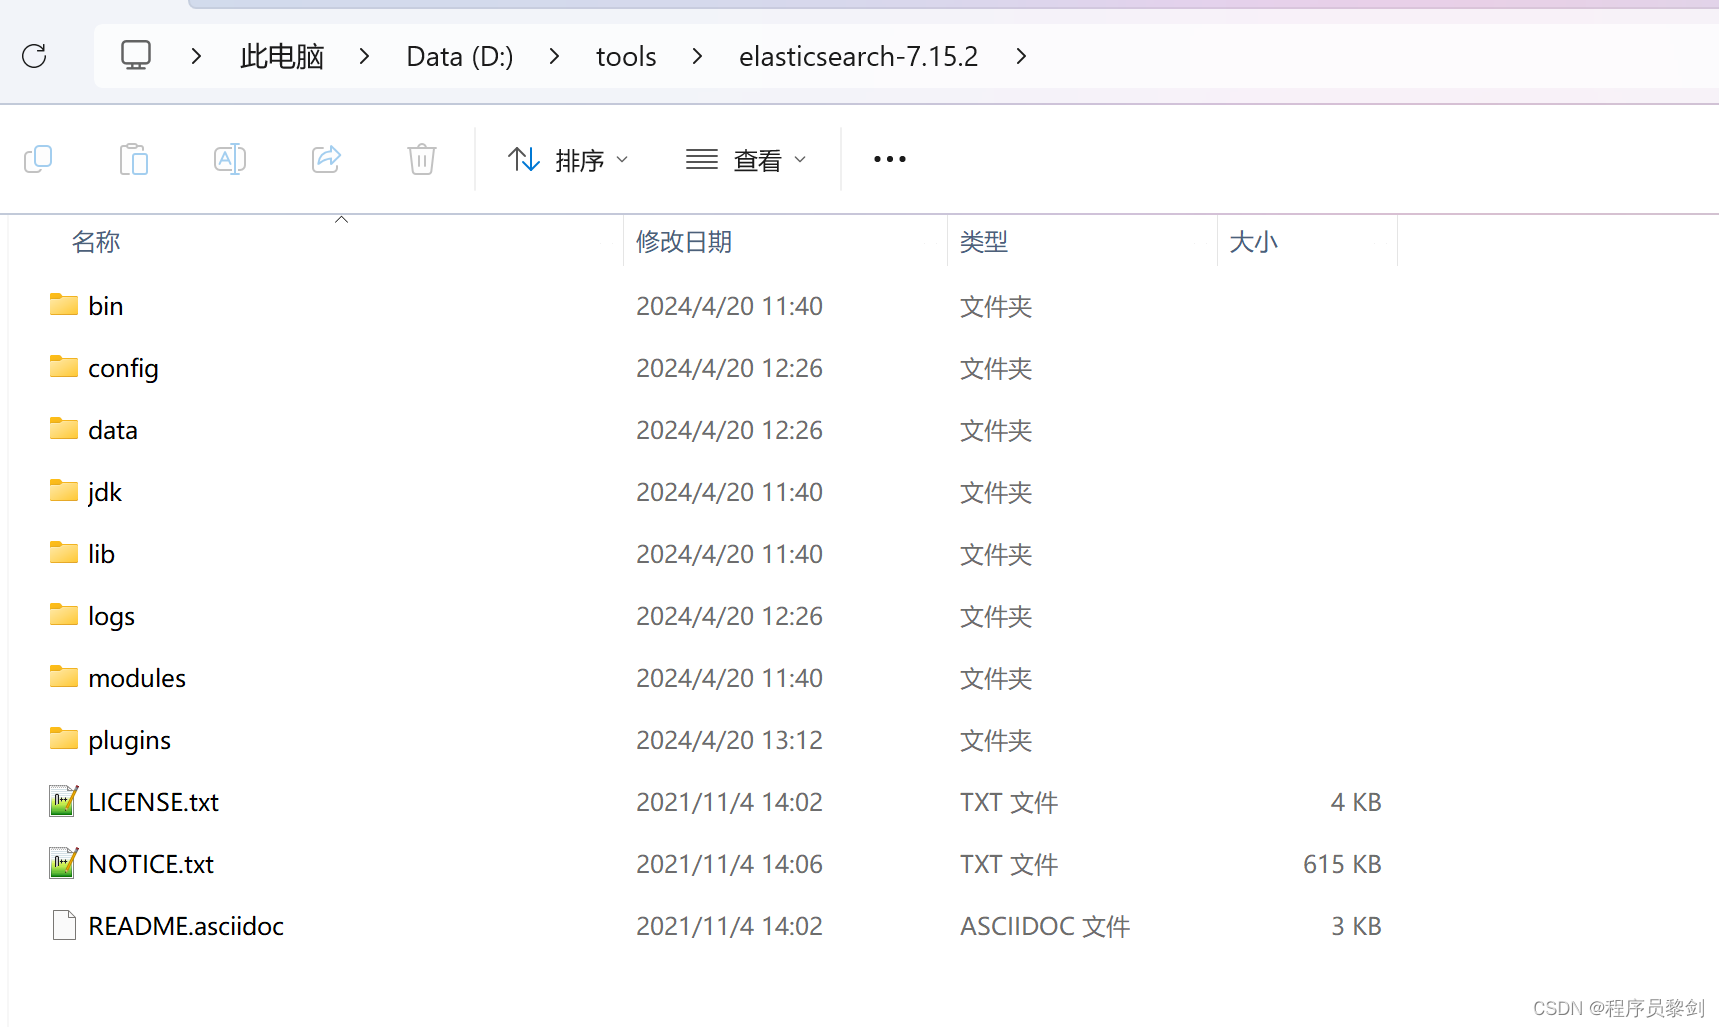Select LICENSE.txt
1719x1027 pixels.
(153, 801)
